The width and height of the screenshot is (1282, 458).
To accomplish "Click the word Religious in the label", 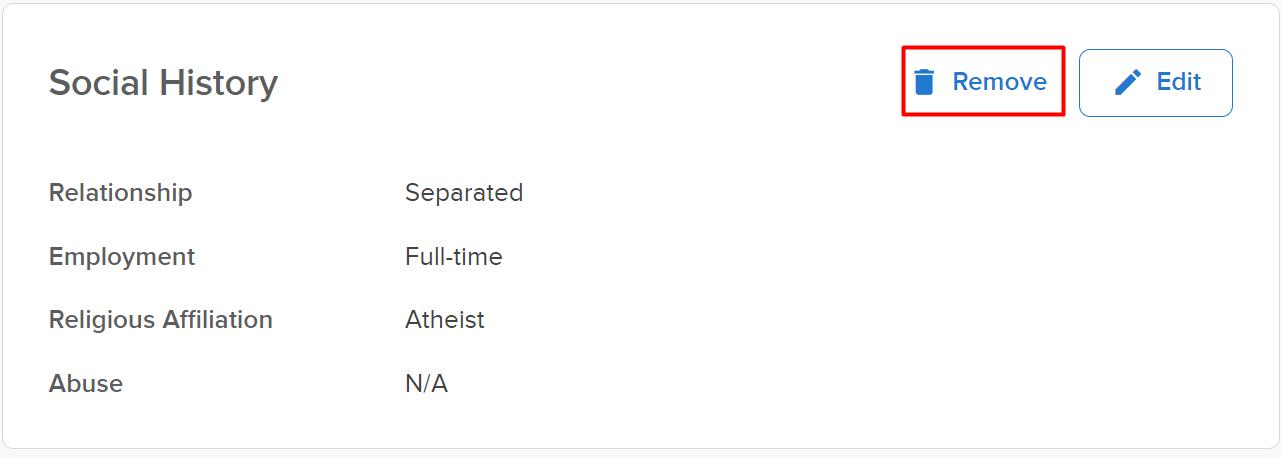I will tap(102, 320).
